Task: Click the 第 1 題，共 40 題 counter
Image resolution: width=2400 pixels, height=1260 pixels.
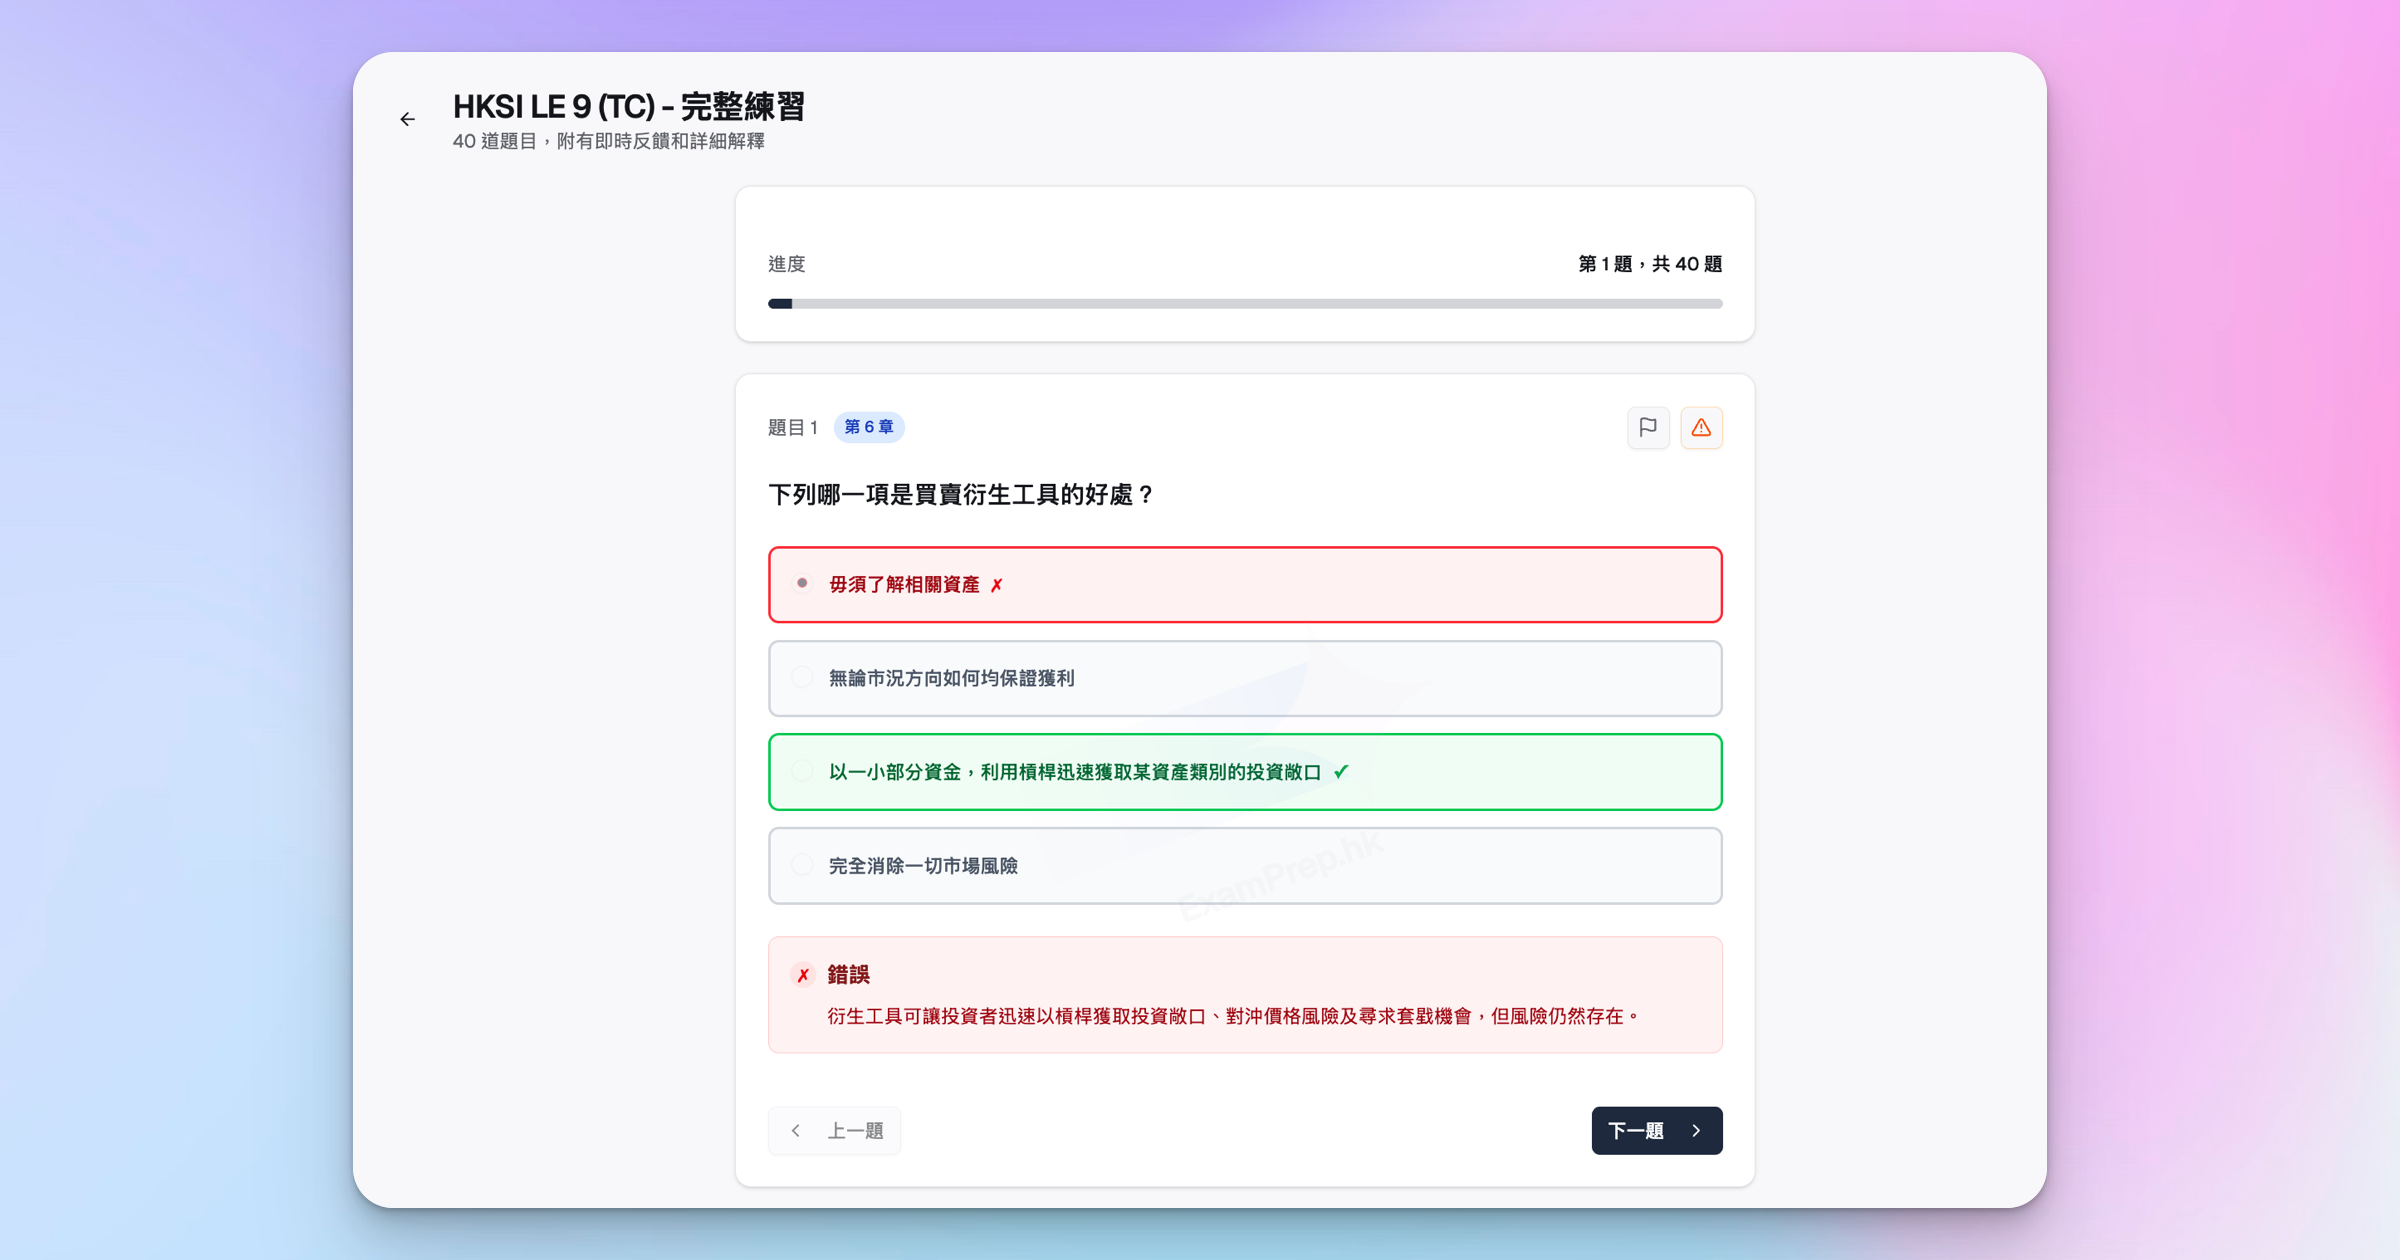Action: tap(1650, 264)
